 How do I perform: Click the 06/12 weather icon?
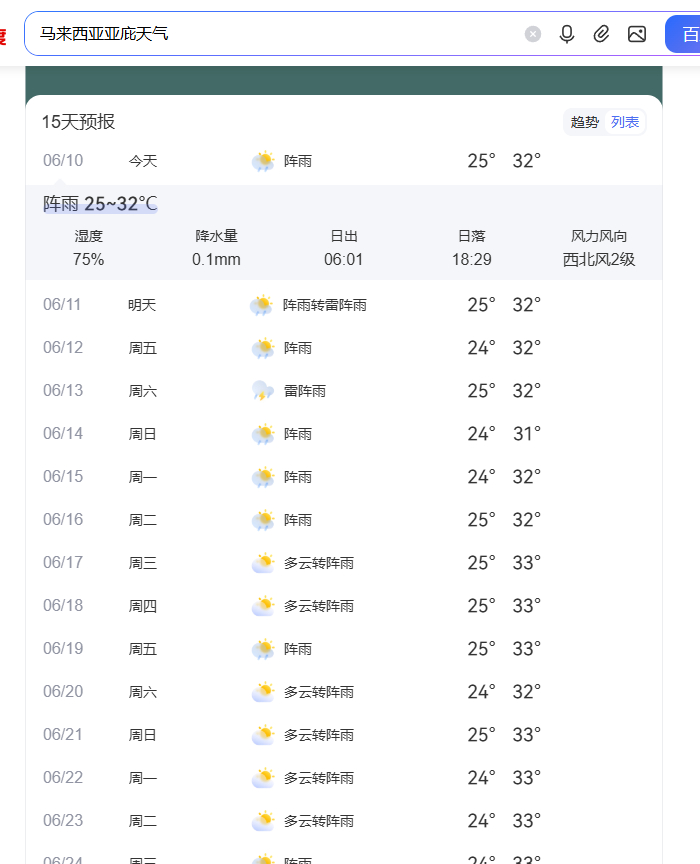263,348
